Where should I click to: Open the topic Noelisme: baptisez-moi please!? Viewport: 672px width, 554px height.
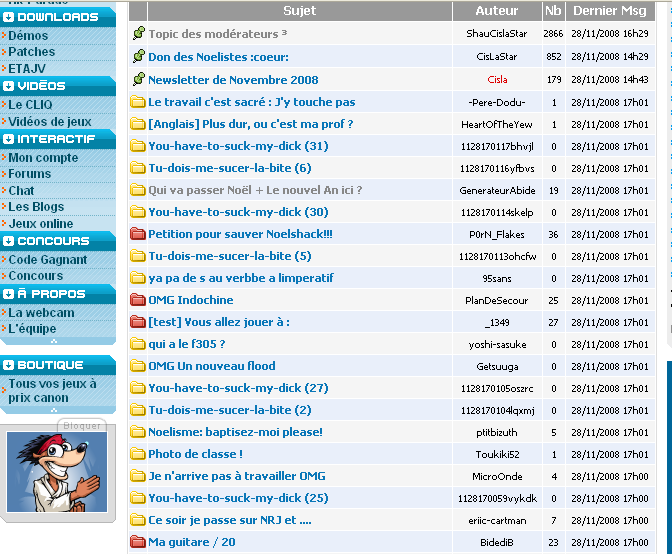pos(235,432)
